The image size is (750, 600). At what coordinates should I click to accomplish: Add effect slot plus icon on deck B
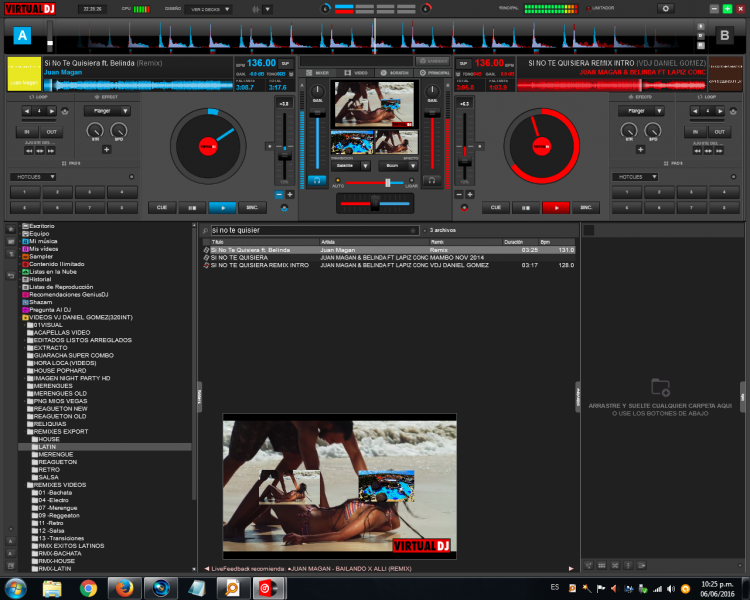point(640,149)
